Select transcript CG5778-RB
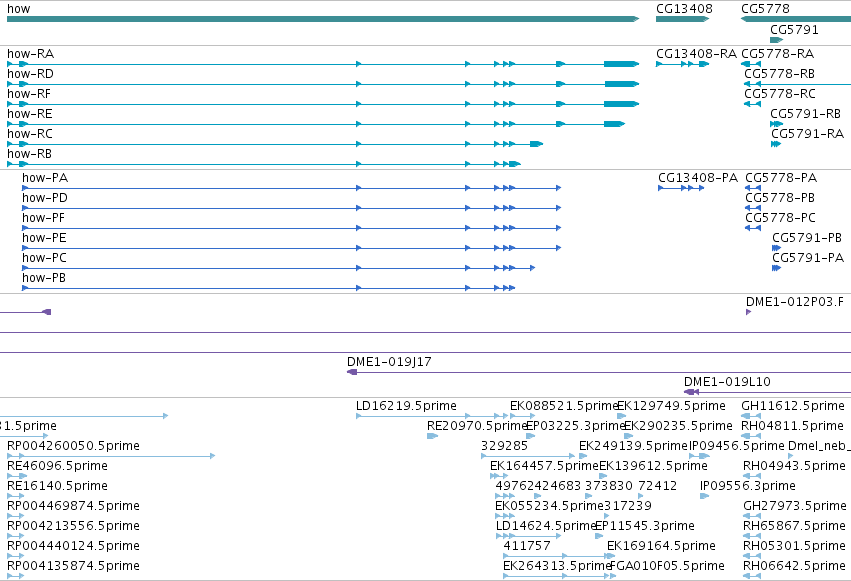 coord(779,74)
